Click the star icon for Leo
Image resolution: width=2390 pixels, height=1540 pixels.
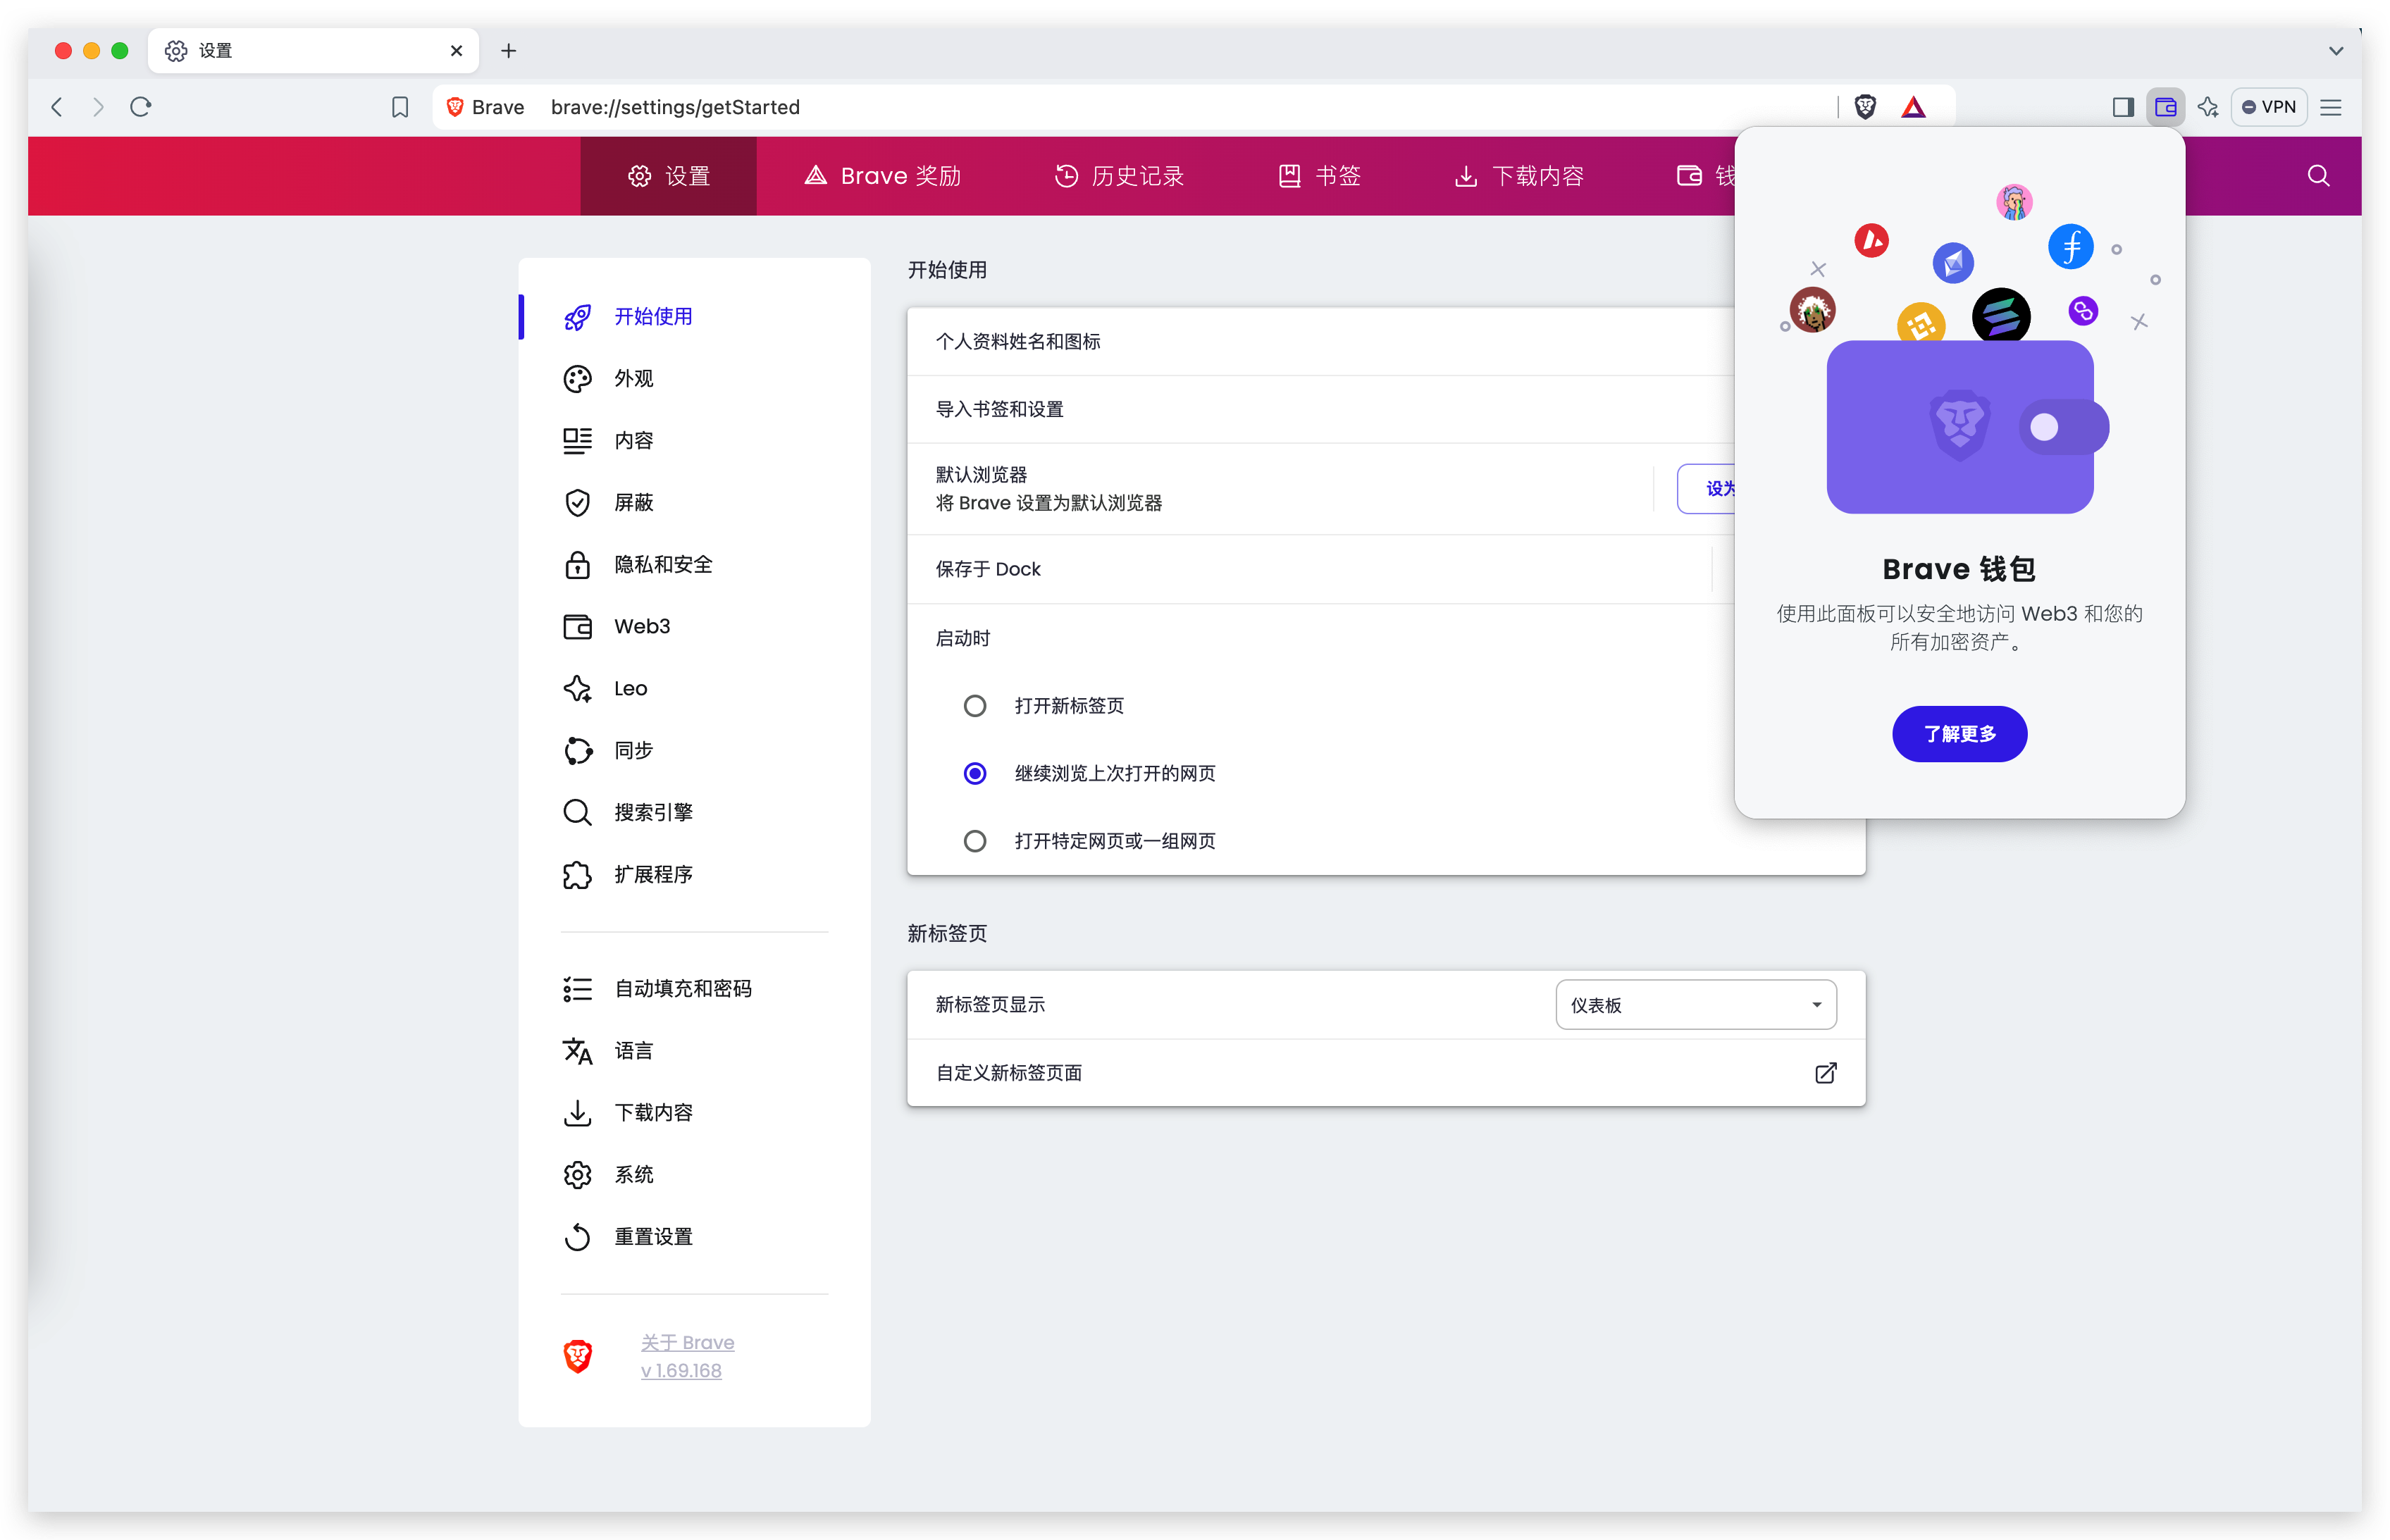pyautogui.click(x=578, y=689)
